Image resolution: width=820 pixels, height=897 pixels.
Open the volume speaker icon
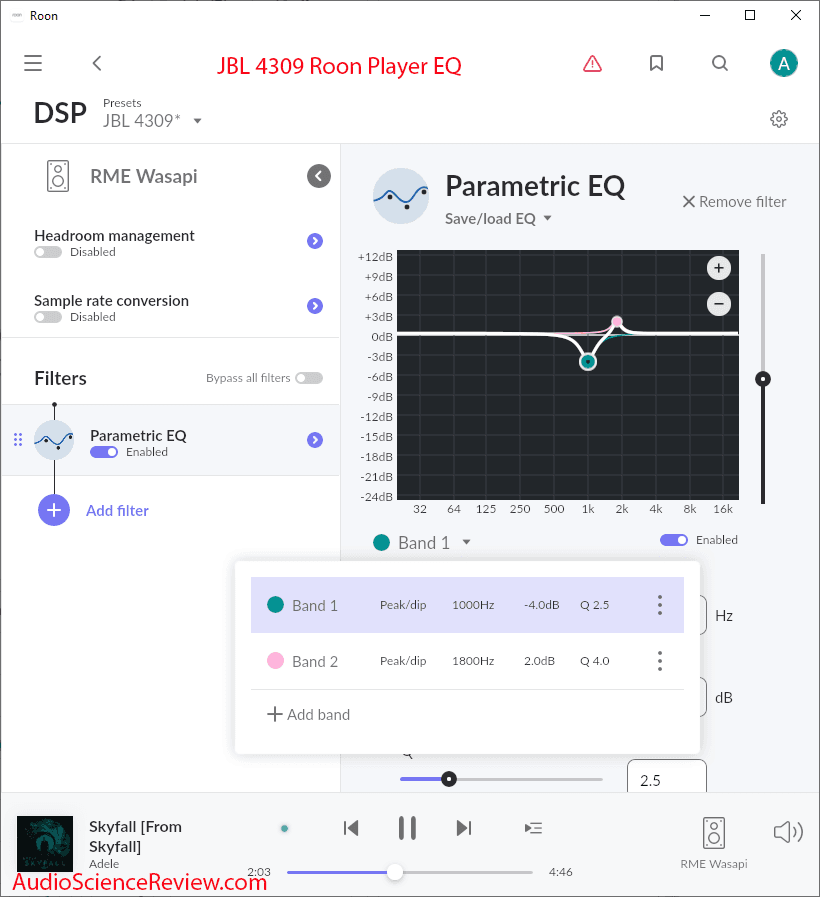click(788, 832)
